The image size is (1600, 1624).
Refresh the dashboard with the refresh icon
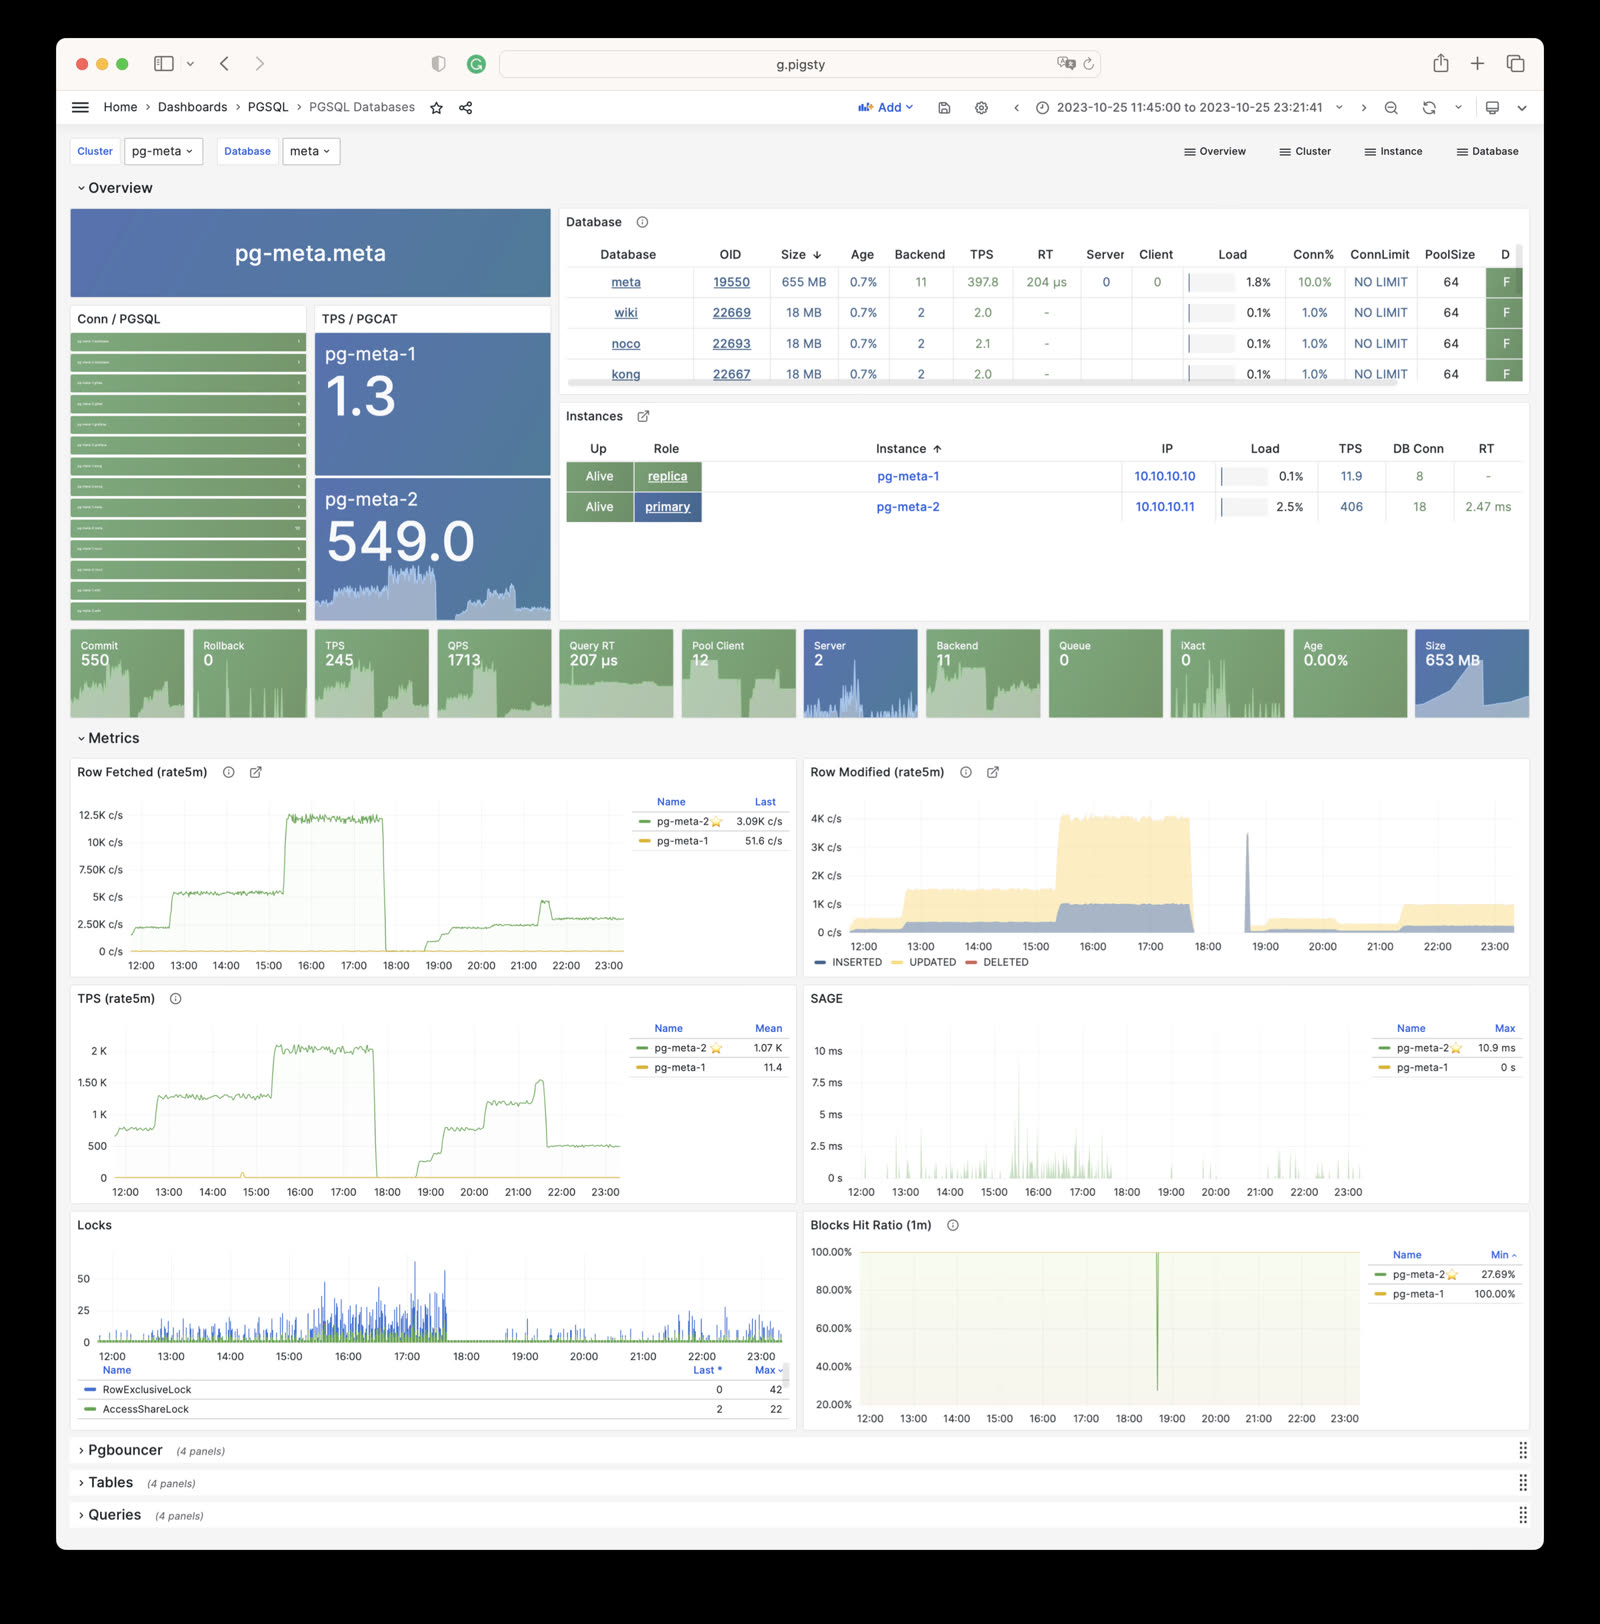pyautogui.click(x=1430, y=107)
